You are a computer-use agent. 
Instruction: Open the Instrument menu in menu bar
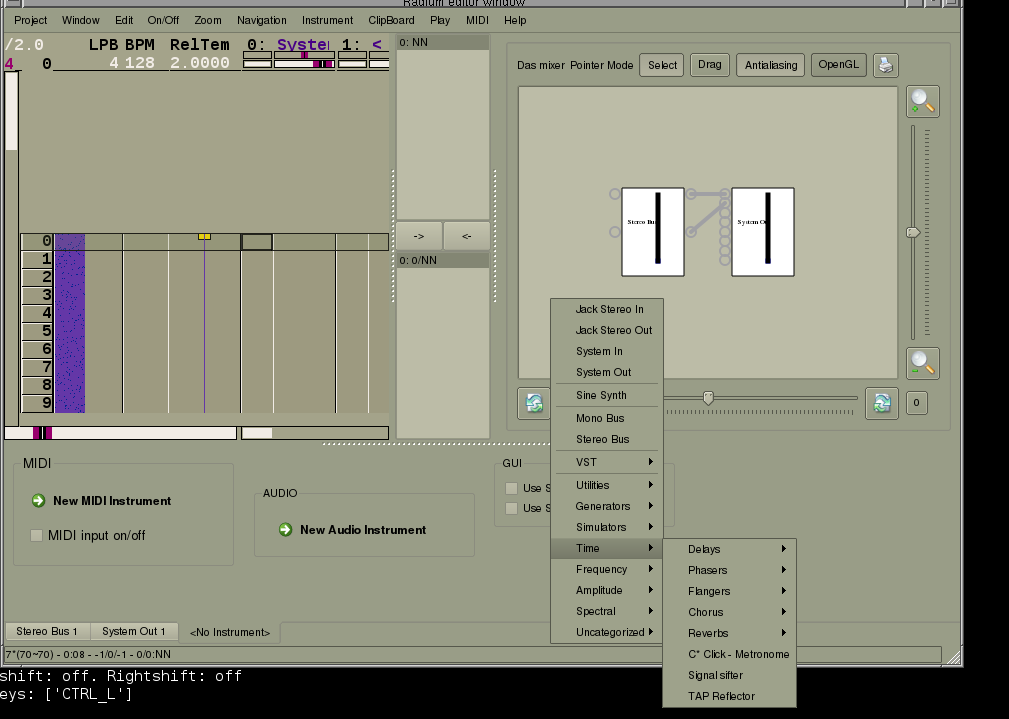[x=327, y=20]
